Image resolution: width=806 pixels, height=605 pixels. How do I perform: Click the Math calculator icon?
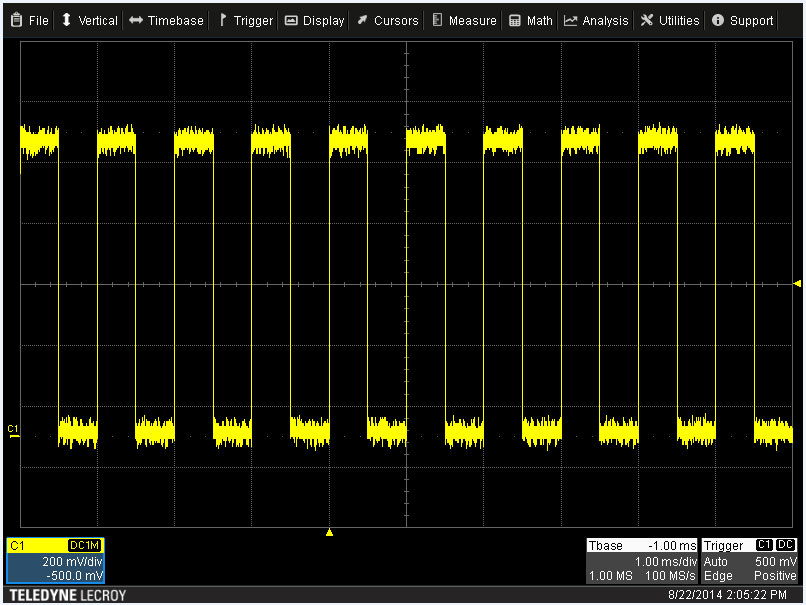(513, 20)
